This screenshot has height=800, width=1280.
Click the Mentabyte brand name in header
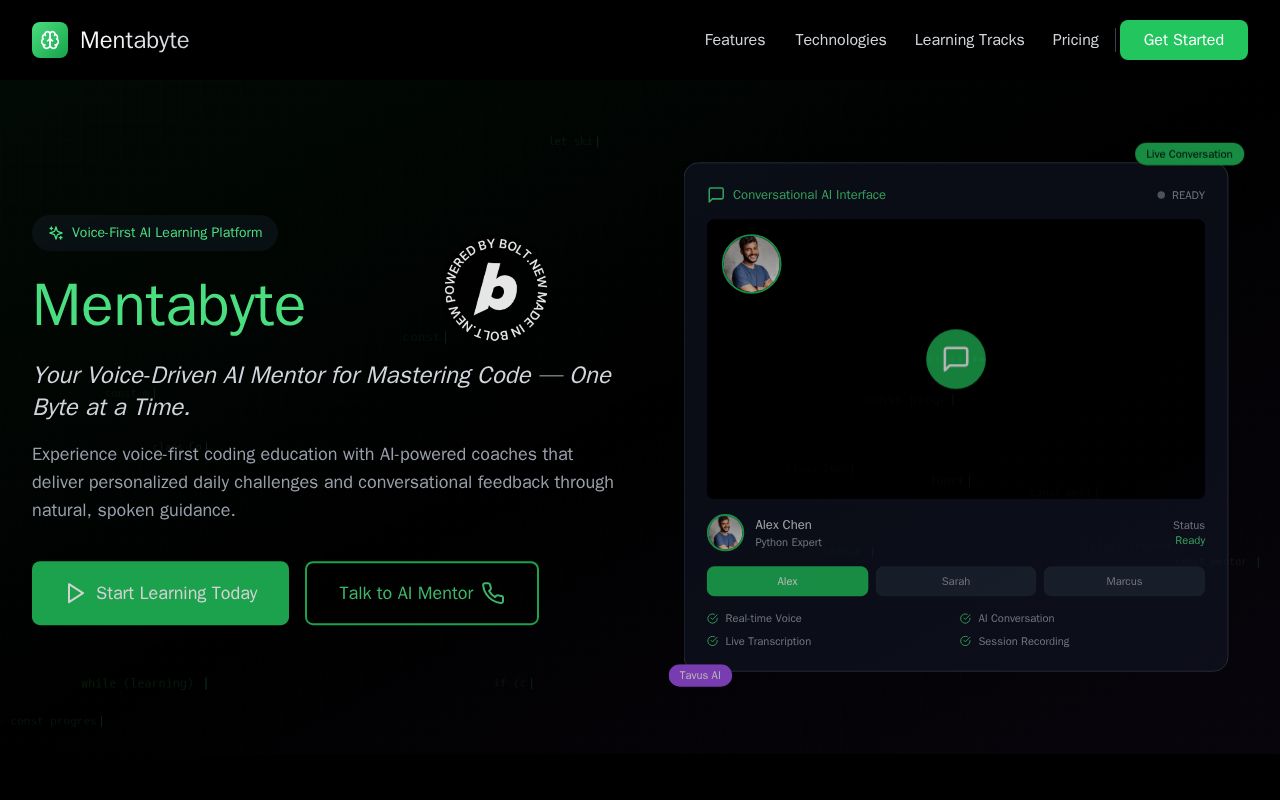click(x=135, y=40)
